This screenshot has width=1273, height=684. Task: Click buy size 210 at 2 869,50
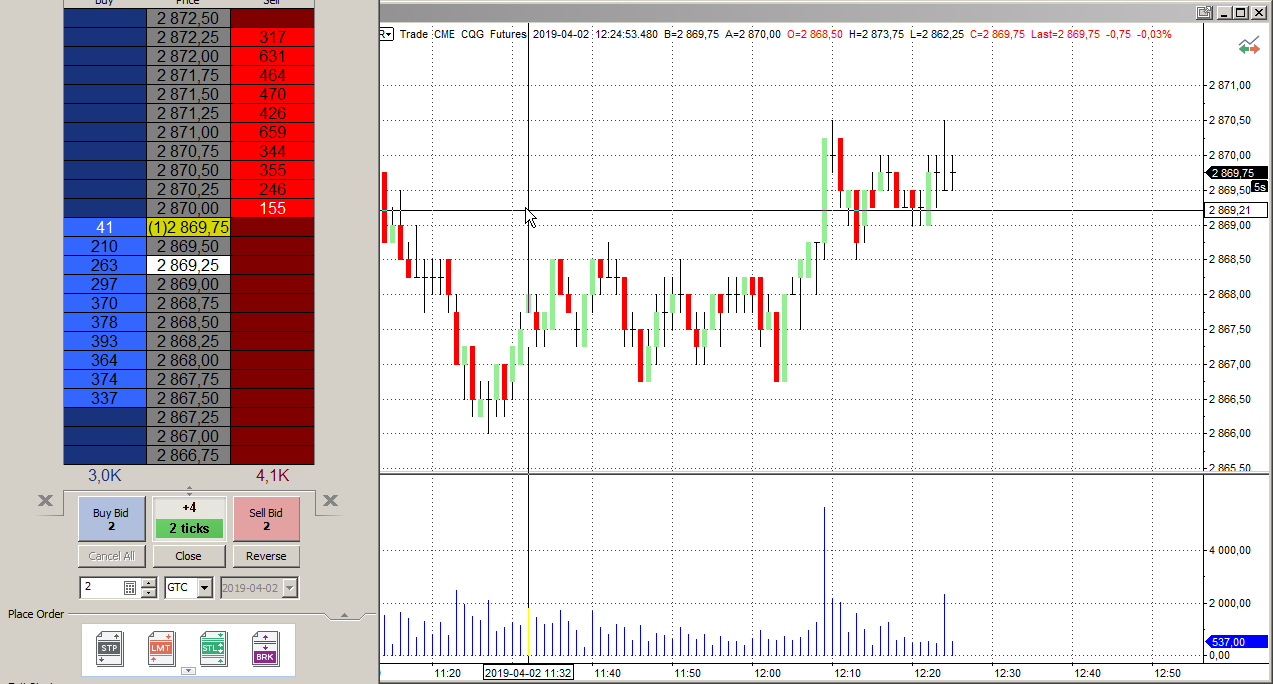(104, 246)
